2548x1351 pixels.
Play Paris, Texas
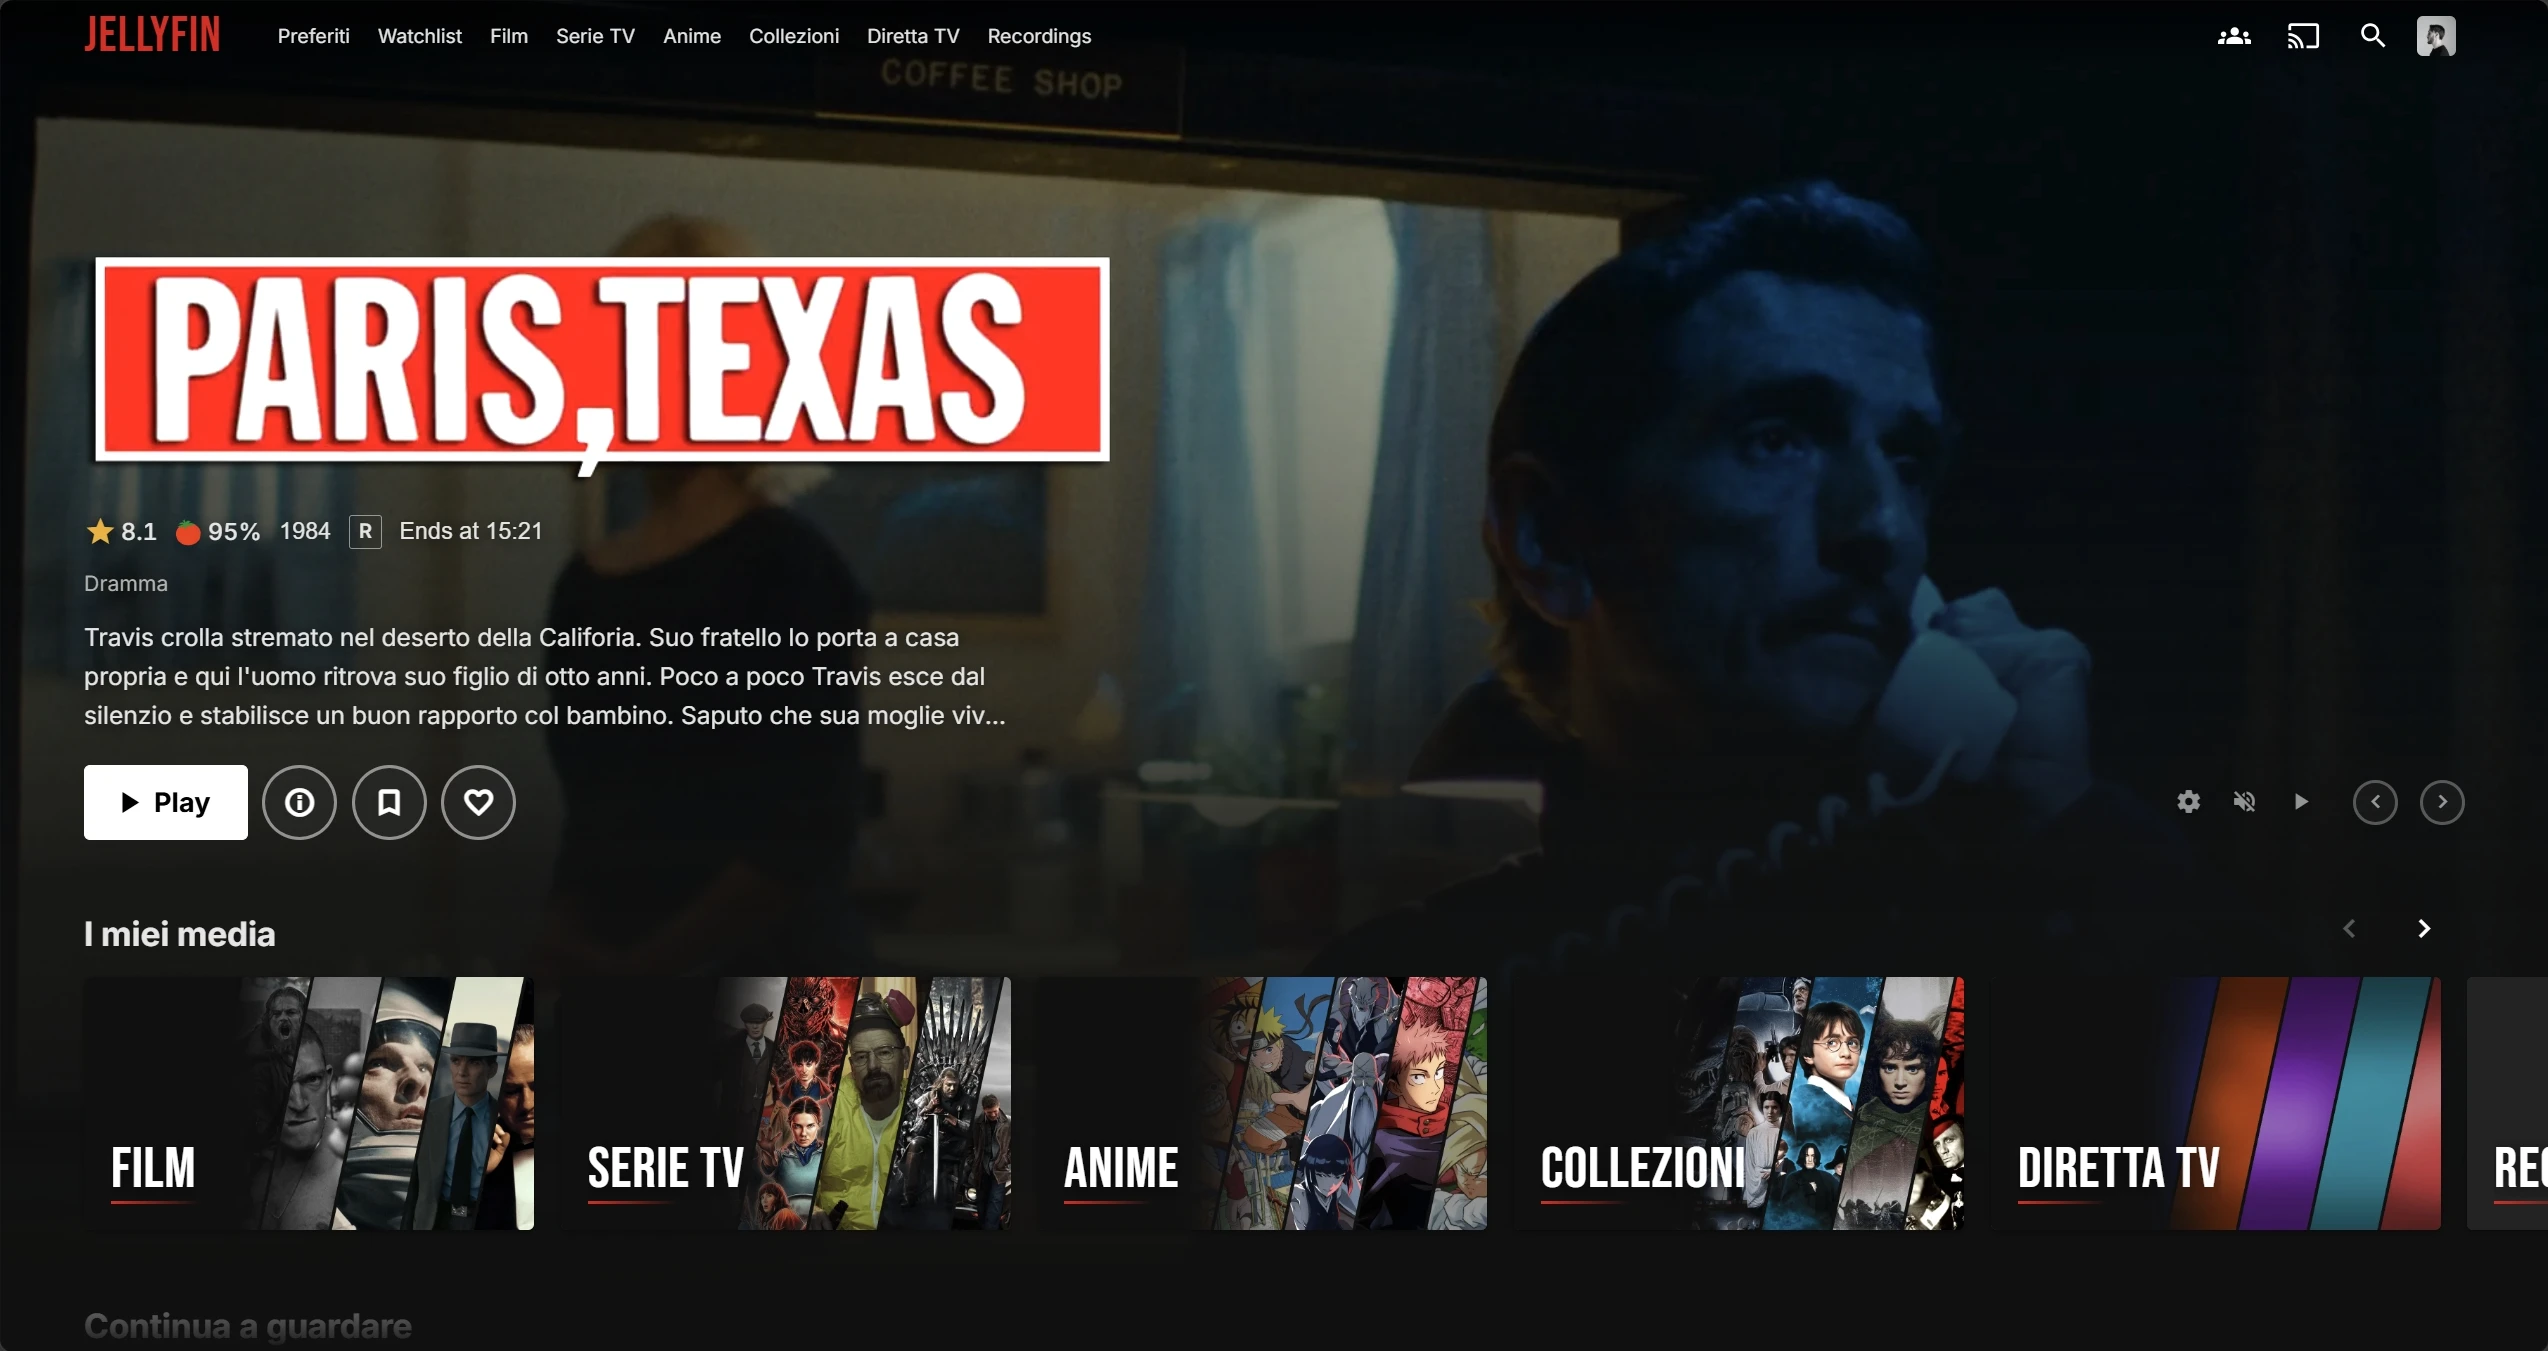166,802
